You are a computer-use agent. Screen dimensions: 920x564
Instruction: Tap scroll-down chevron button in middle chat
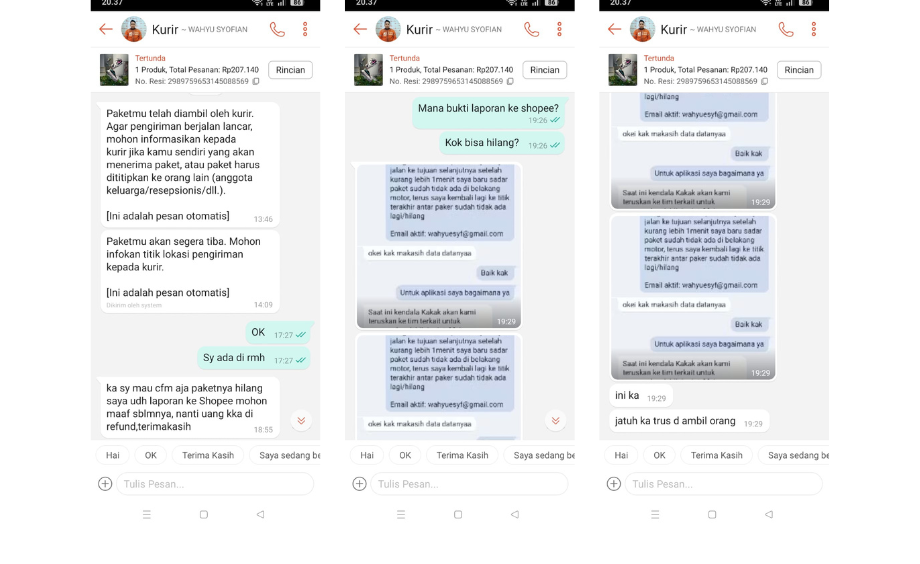click(x=555, y=420)
